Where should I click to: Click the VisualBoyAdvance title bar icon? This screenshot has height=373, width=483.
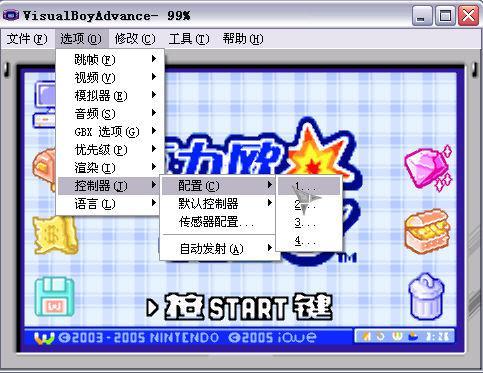tap(11, 15)
